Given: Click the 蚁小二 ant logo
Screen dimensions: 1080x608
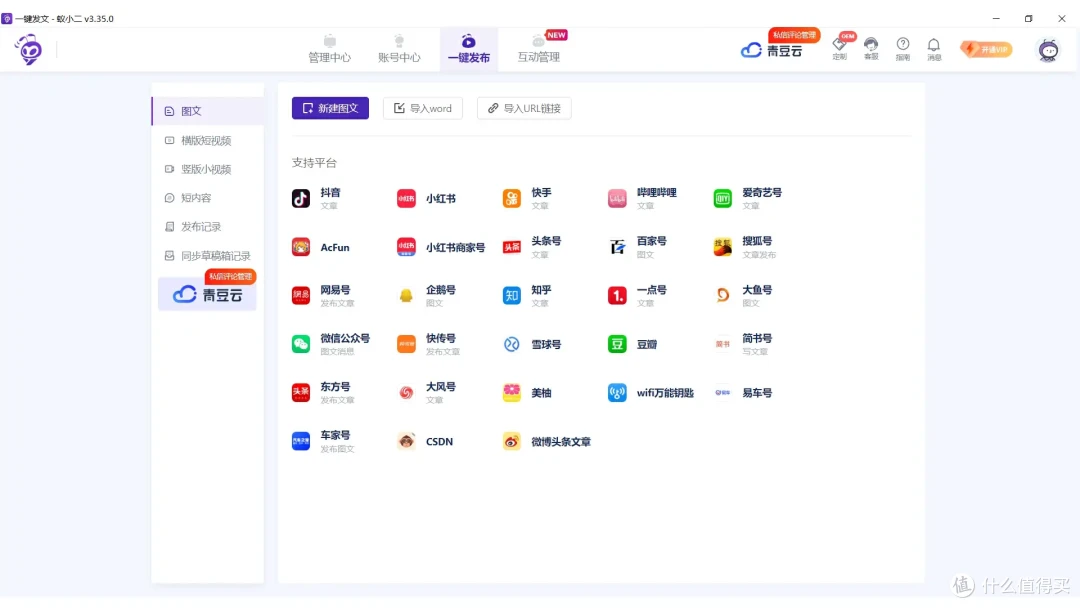Looking at the screenshot, I should [29, 50].
